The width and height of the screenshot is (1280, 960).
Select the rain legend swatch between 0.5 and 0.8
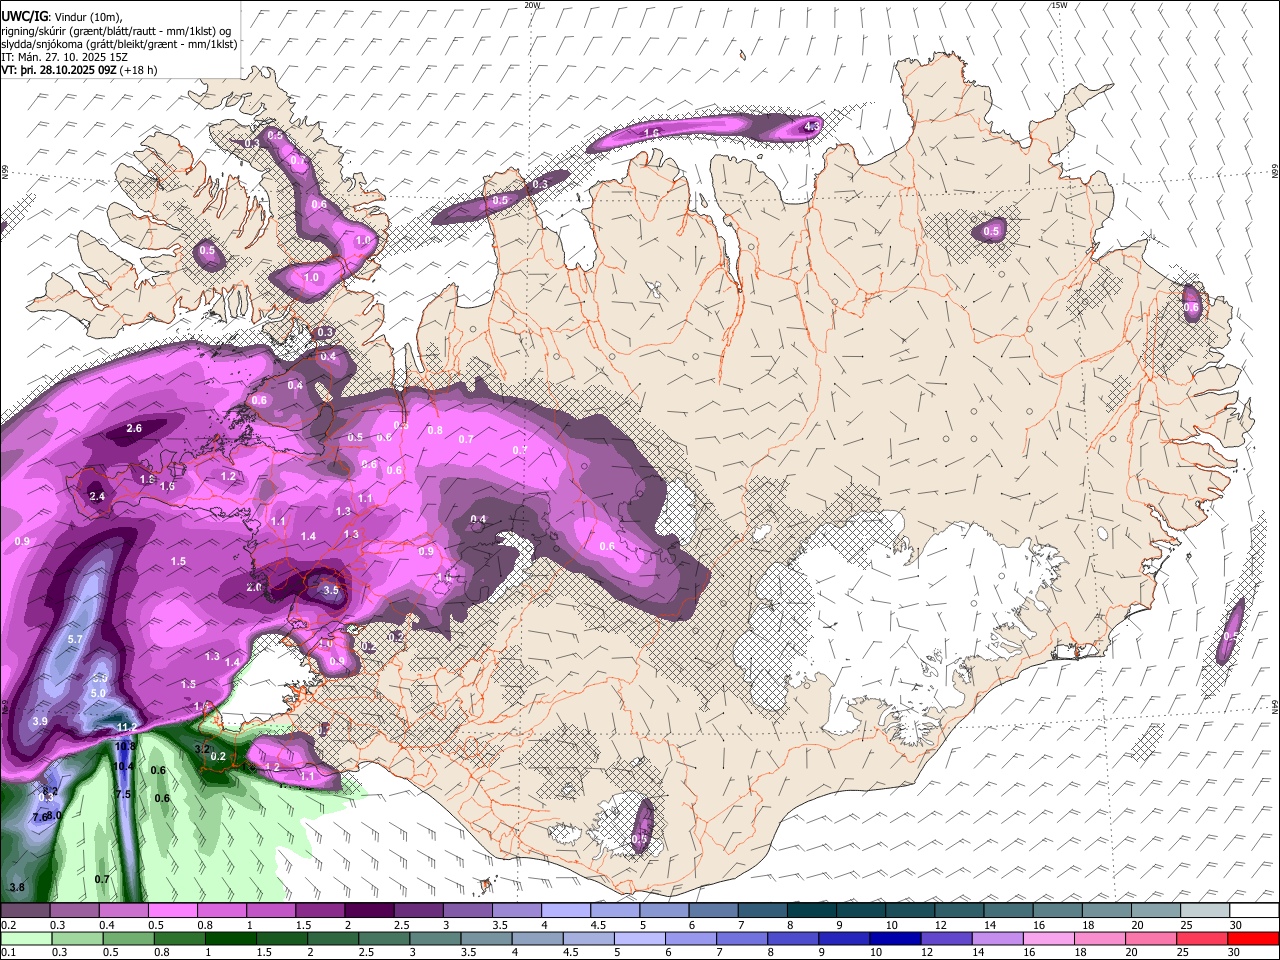coord(128,939)
